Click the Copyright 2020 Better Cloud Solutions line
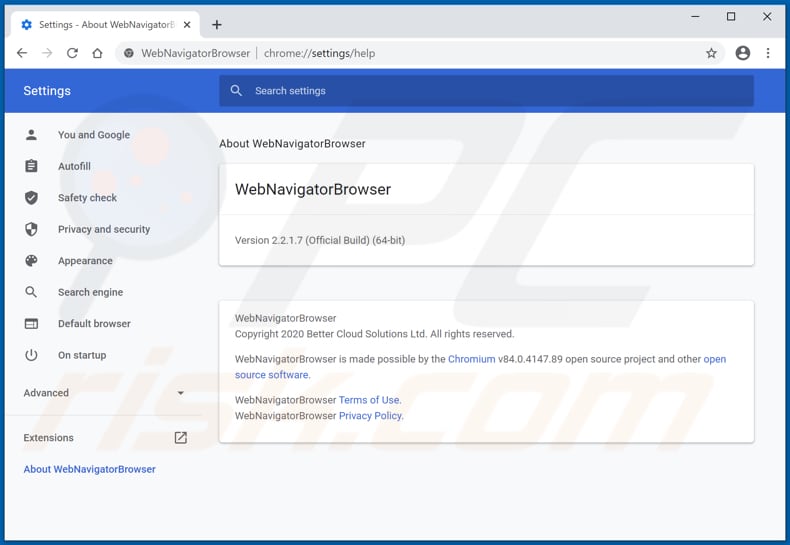The image size is (790, 545). [374, 334]
